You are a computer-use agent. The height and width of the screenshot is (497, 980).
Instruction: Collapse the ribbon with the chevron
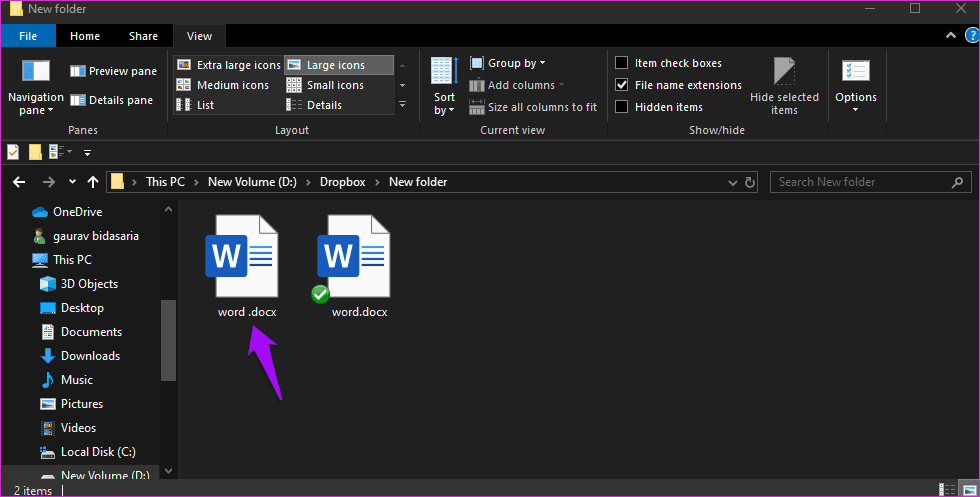coord(951,36)
